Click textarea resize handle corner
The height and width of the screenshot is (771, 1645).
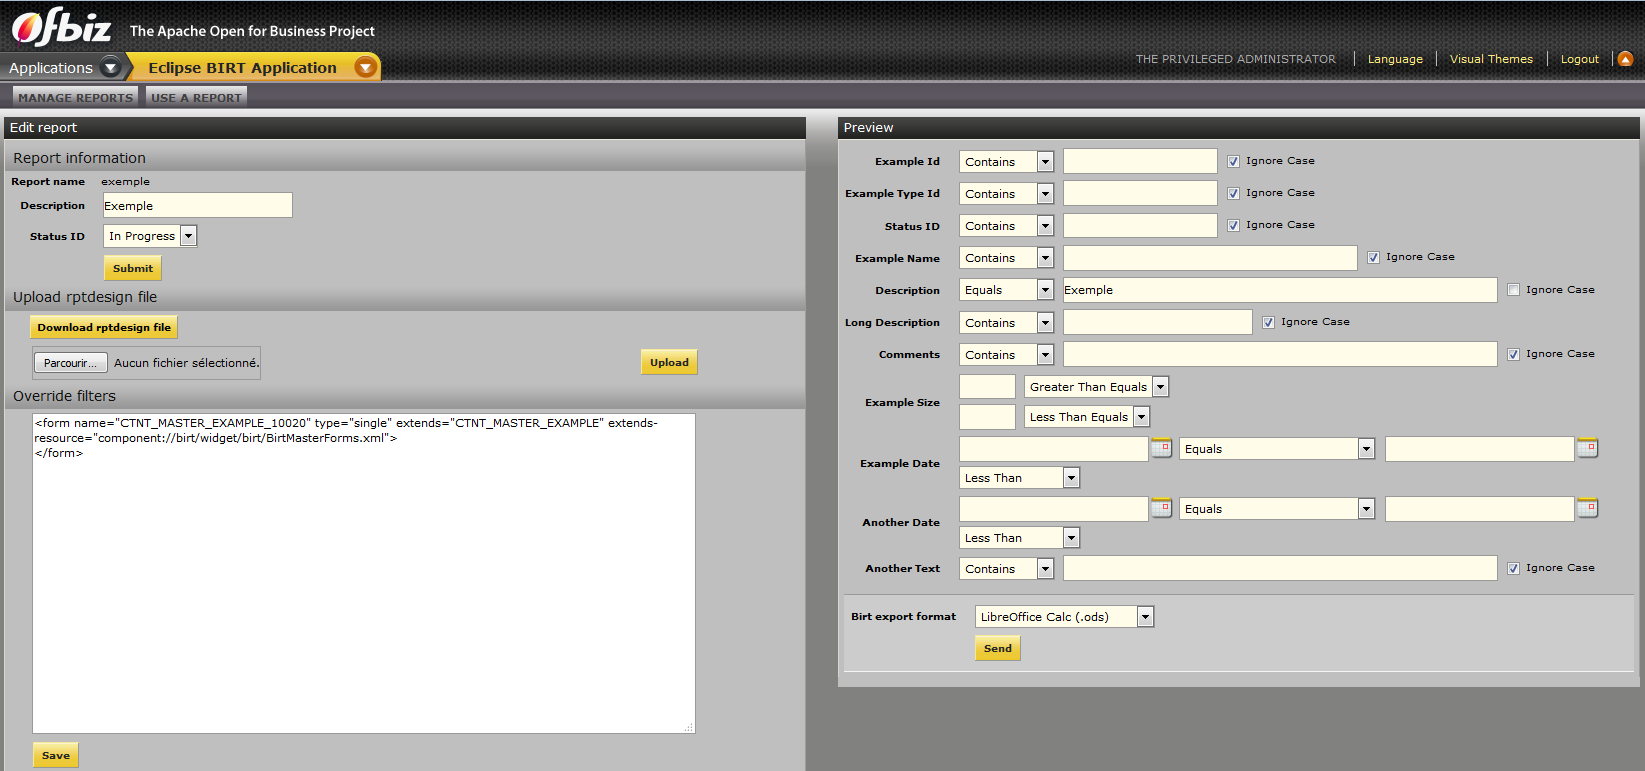click(x=688, y=727)
